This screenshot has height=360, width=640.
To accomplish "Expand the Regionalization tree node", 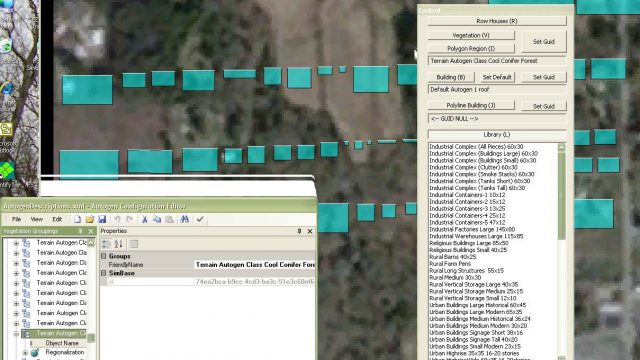I will tap(25, 352).
